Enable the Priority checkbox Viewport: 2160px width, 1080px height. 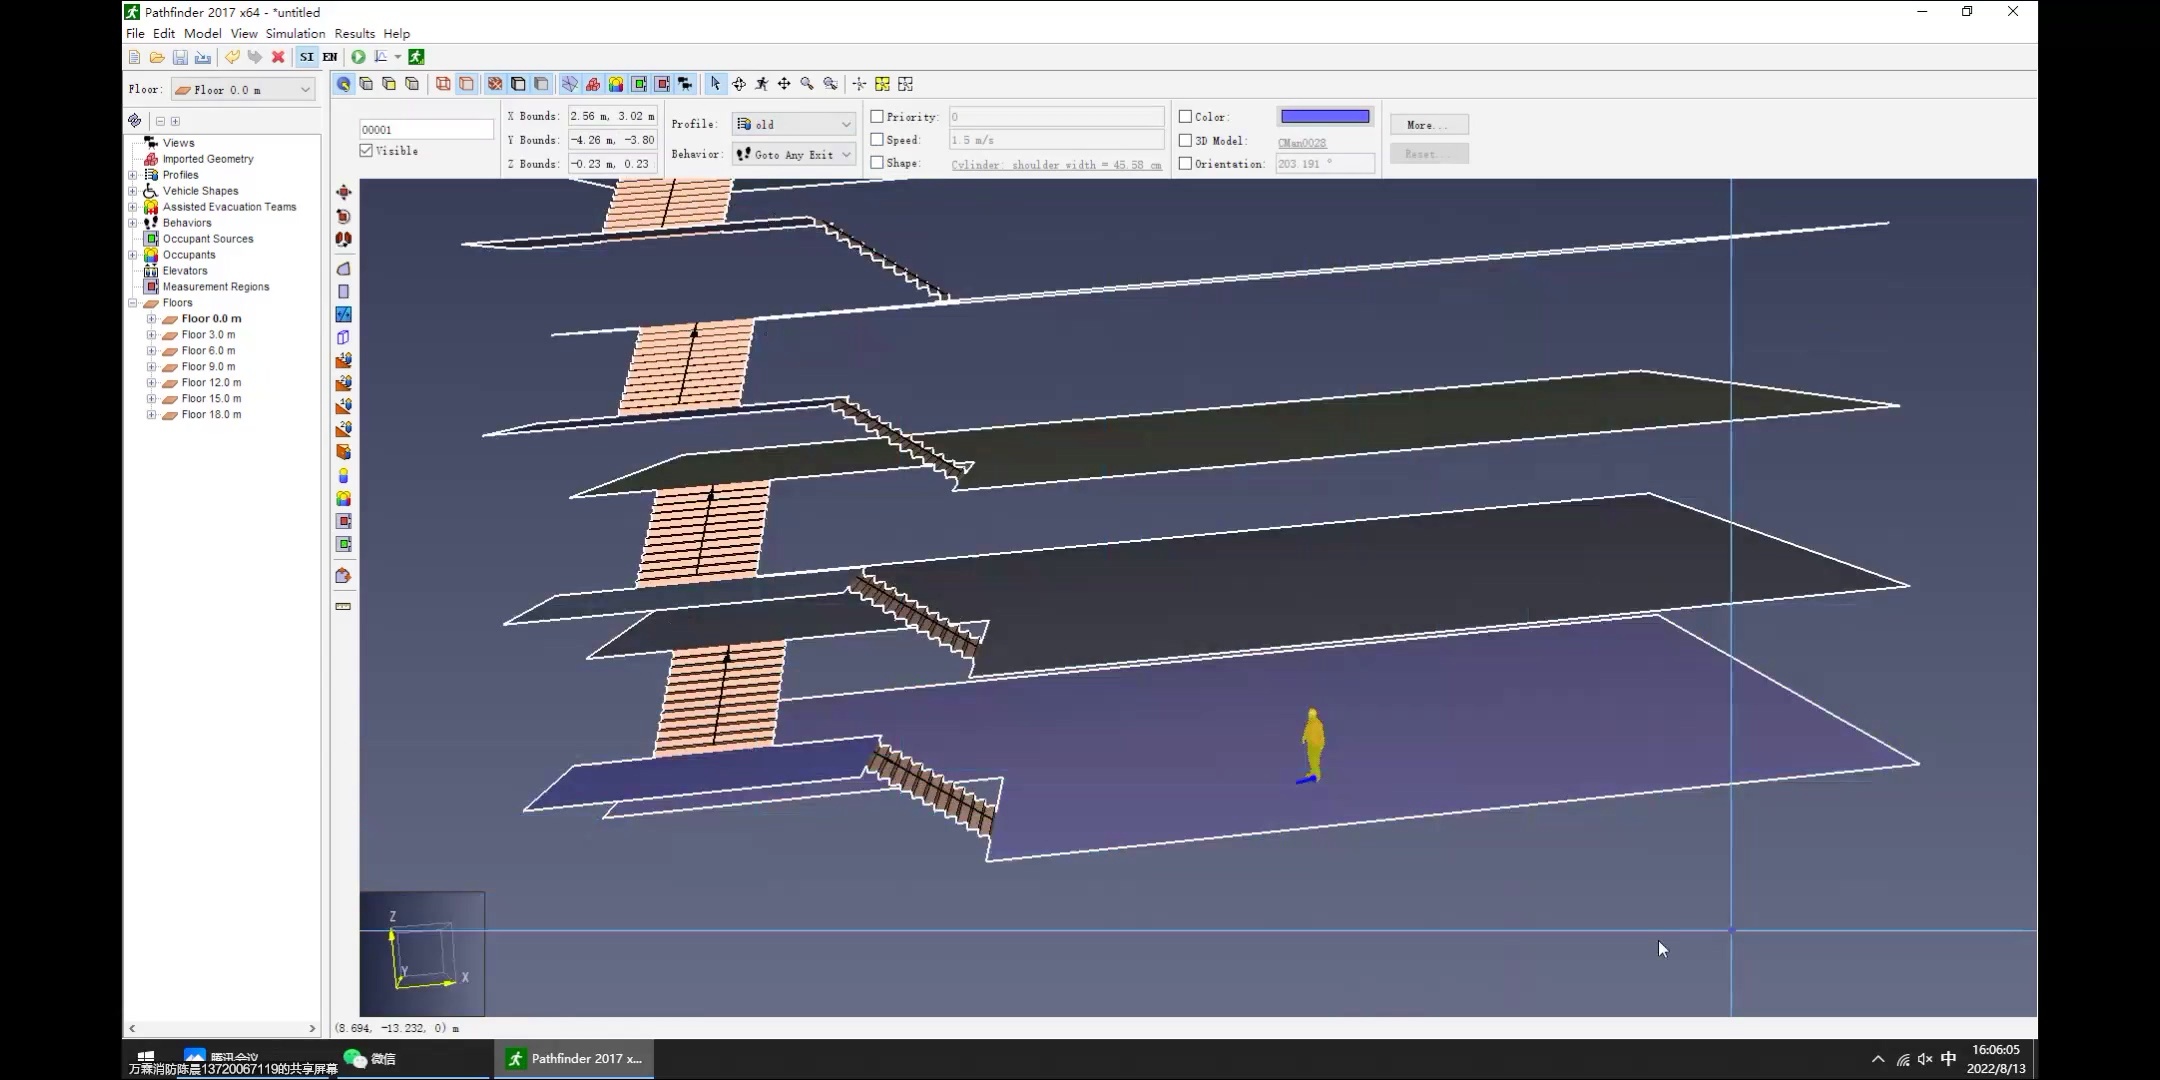[x=877, y=117]
